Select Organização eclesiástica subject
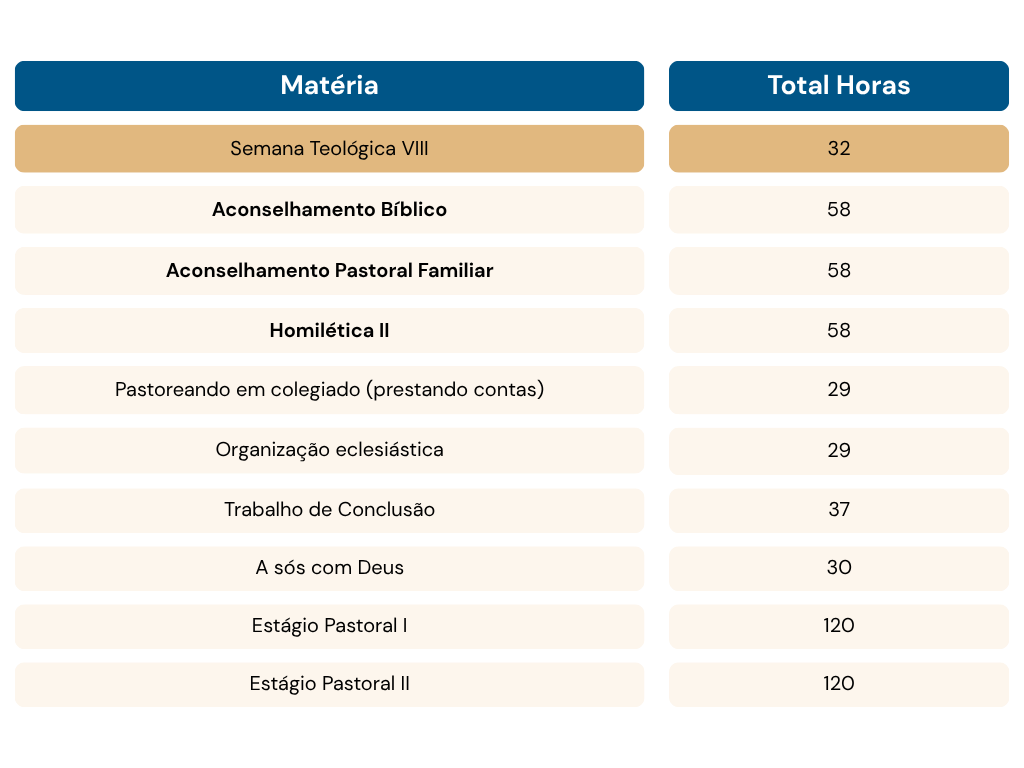The image size is (1024, 768). coord(329,450)
